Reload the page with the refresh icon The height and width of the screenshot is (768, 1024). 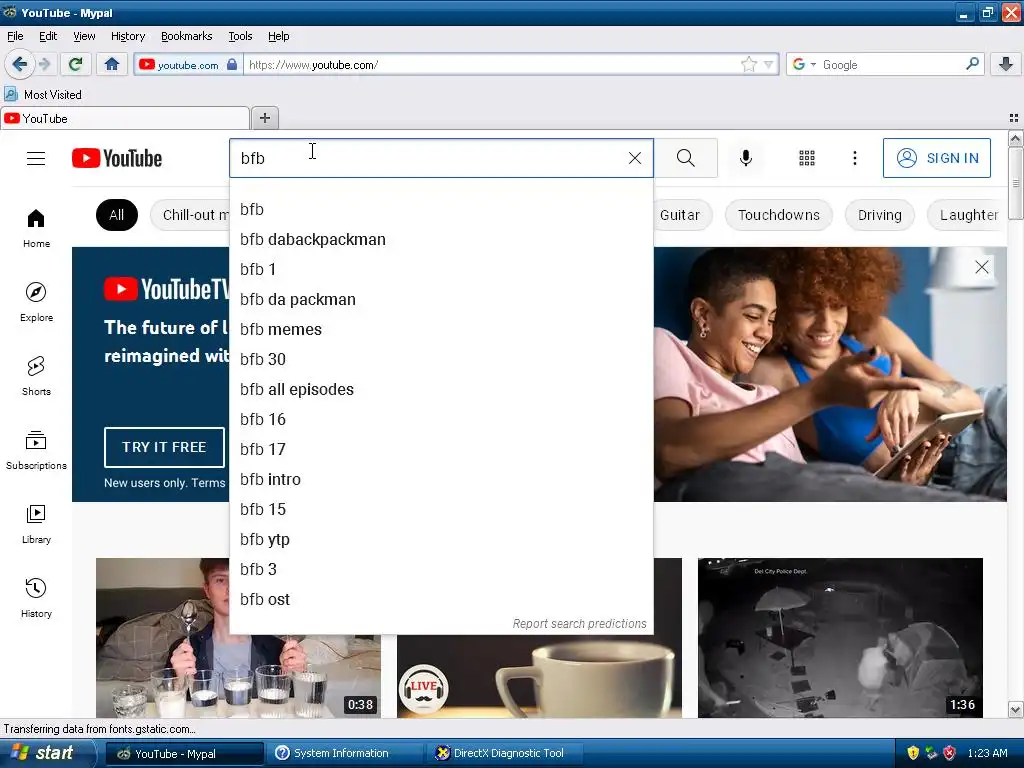click(75, 64)
